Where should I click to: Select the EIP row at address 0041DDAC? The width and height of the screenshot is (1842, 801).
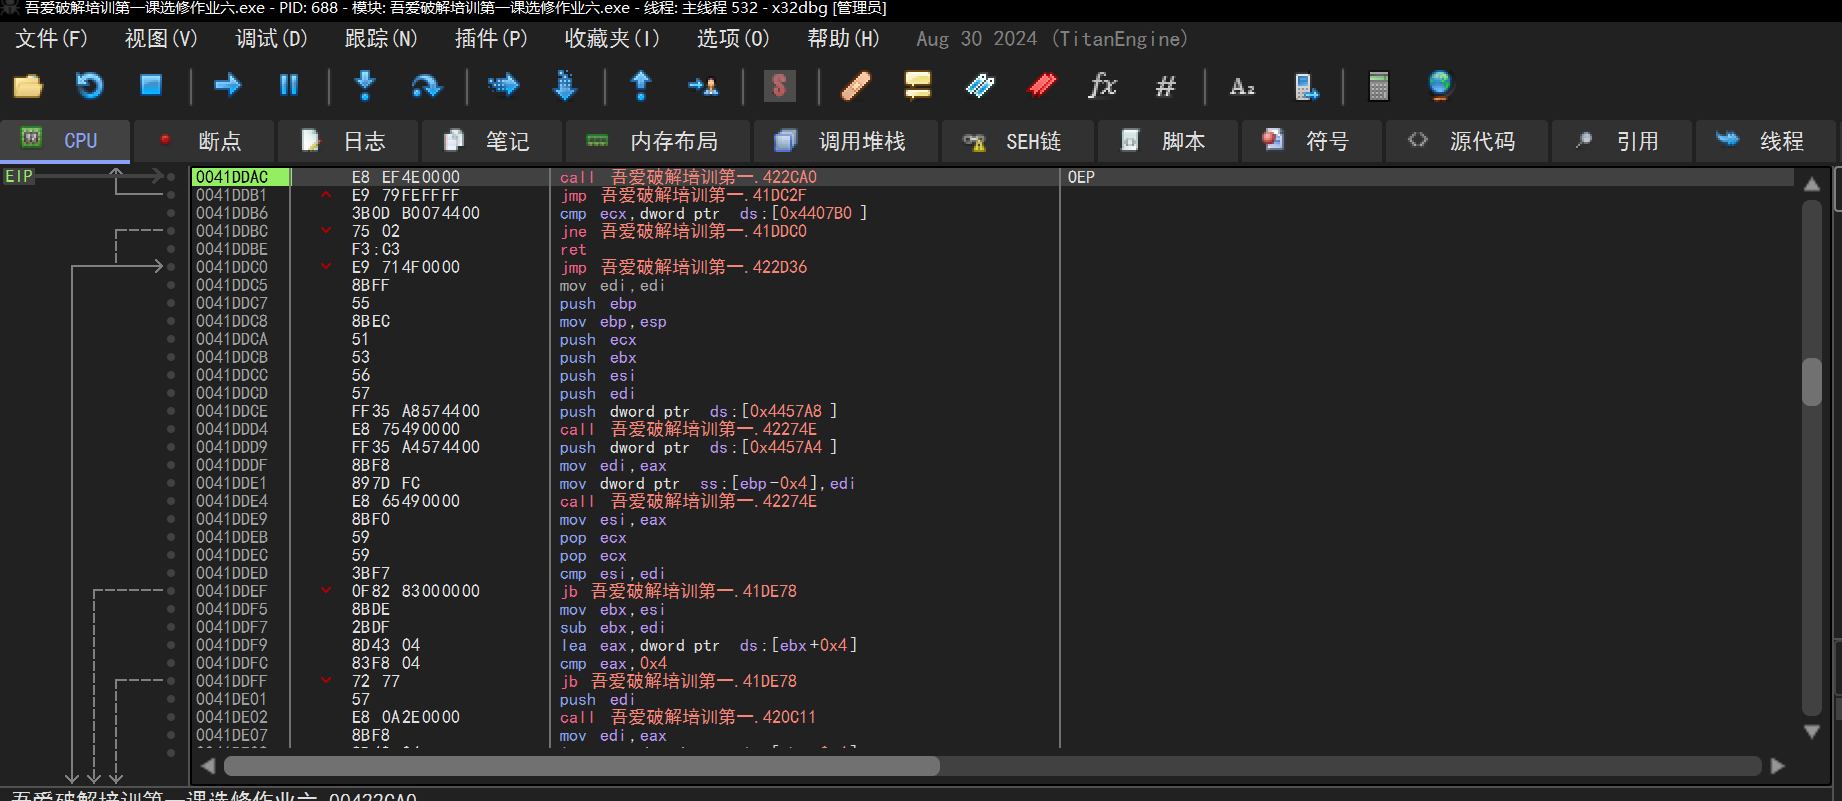pyautogui.click(x=992, y=177)
